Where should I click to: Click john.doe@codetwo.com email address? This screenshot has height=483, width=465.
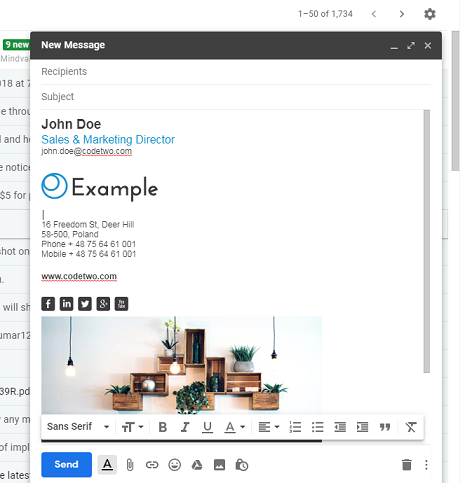coord(87,151)
